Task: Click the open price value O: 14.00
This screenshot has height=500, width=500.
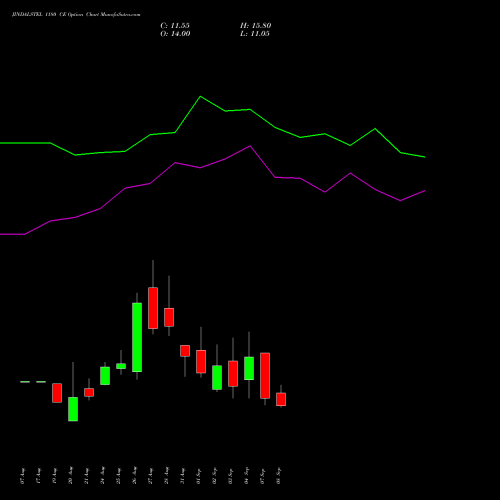Action: point(175,34)
